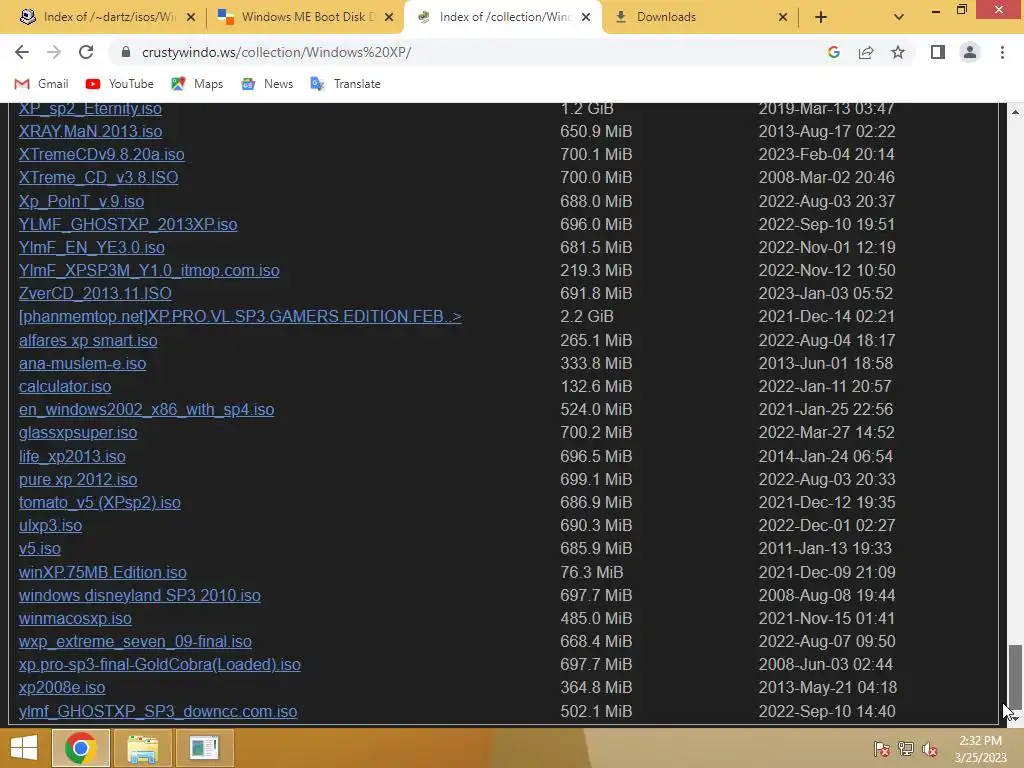Click XTreme_CD_v3.8.ISO link
Image resolution: width=1024 pixels, height=768 pixels.
pos(98,177)
